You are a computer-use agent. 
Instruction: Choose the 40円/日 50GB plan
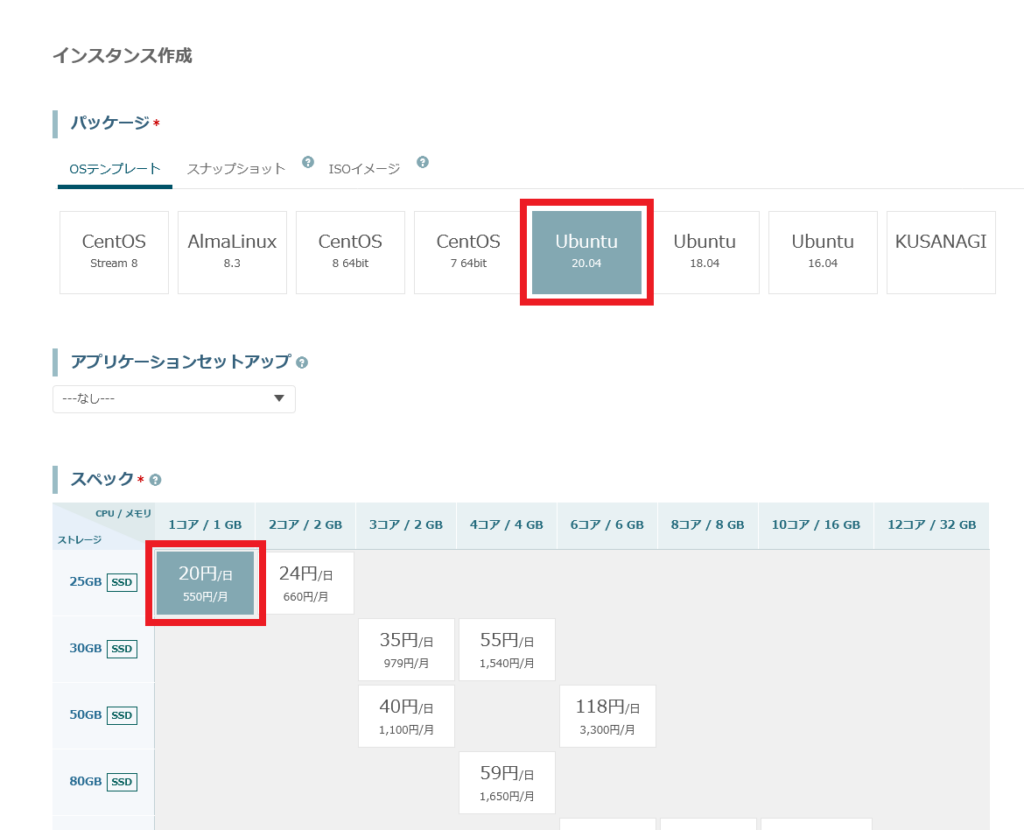click(x=406, y=716)
